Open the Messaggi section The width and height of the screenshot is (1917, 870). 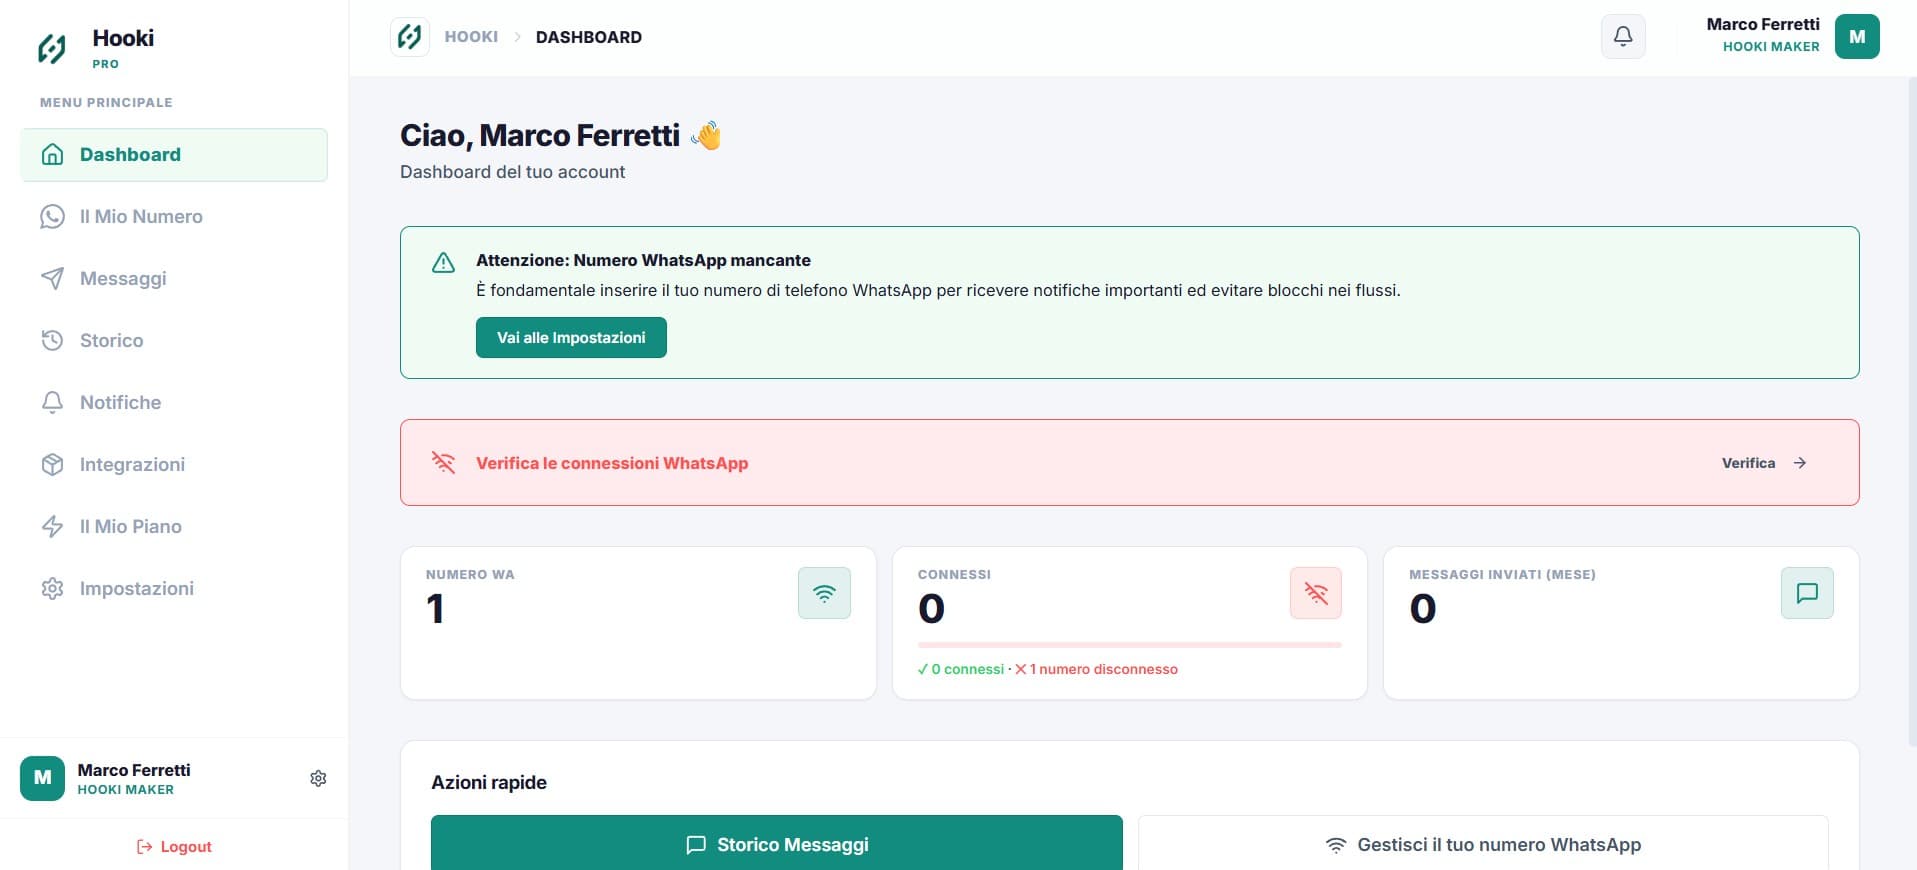coord(174,279)
